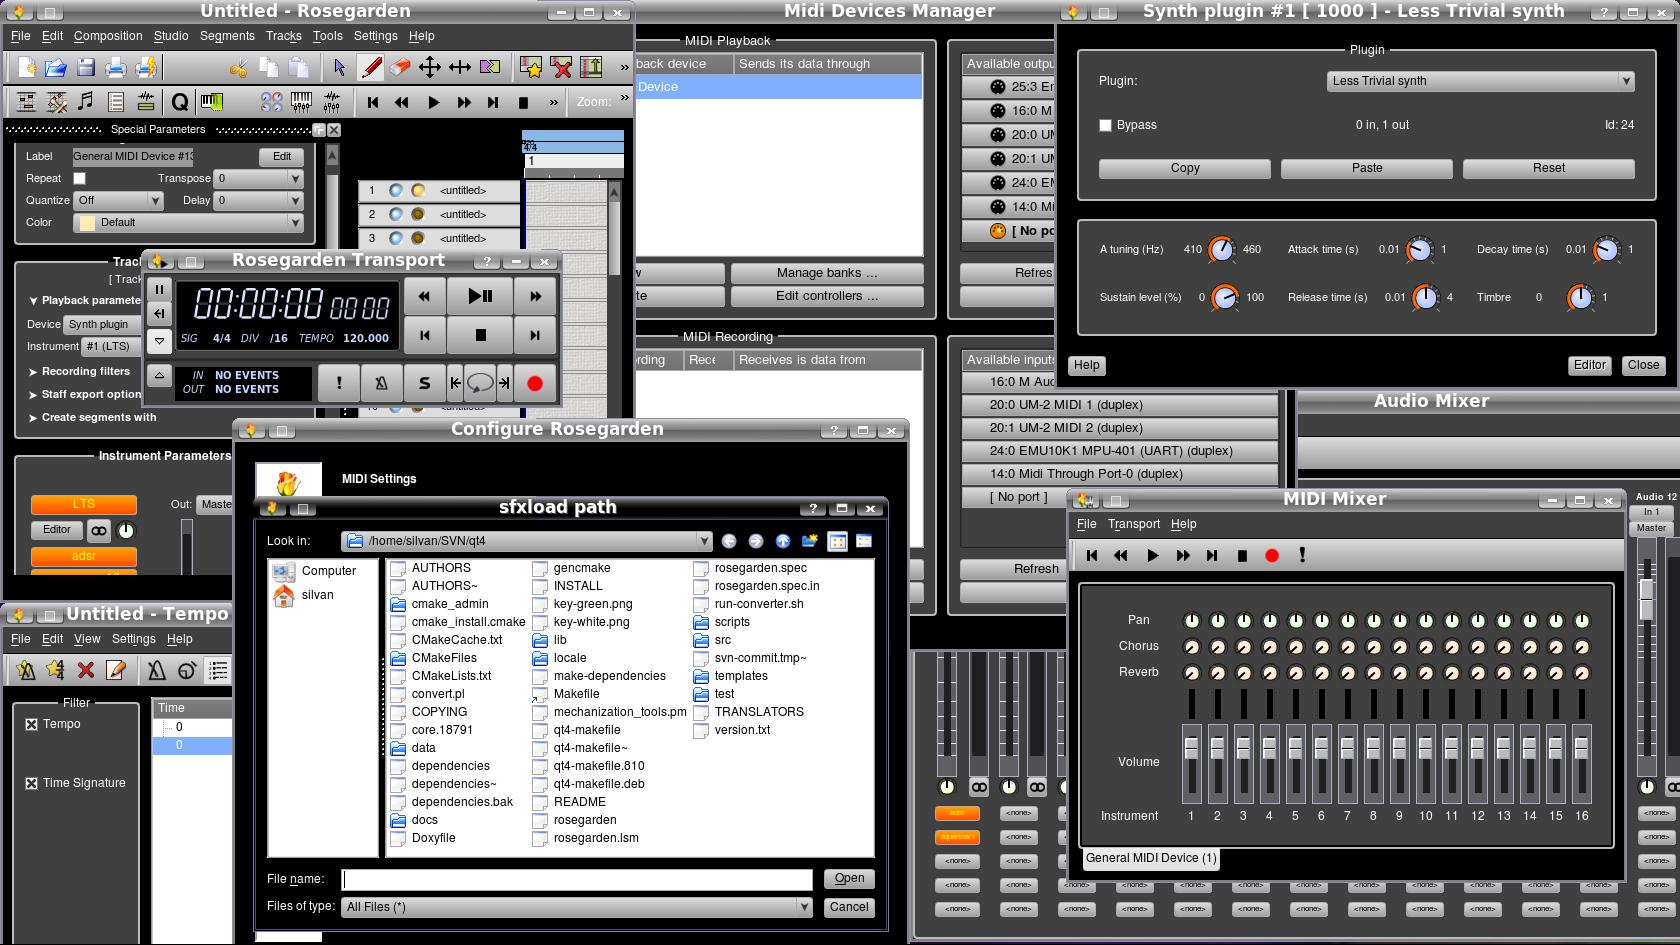This screenshot has width=1680, height=945.
Task: Click Cancel in sfxload path dialog
Action: click(849, 907)
